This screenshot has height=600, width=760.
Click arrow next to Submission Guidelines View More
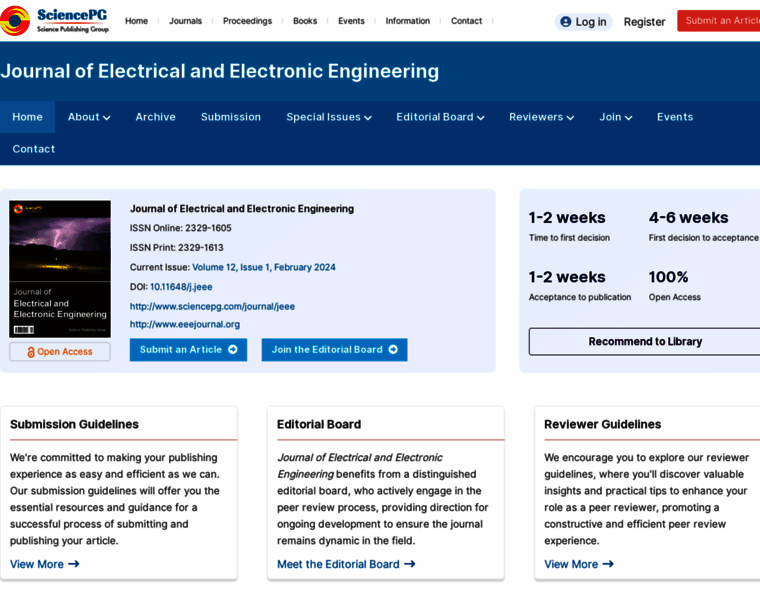click(73, 564)
